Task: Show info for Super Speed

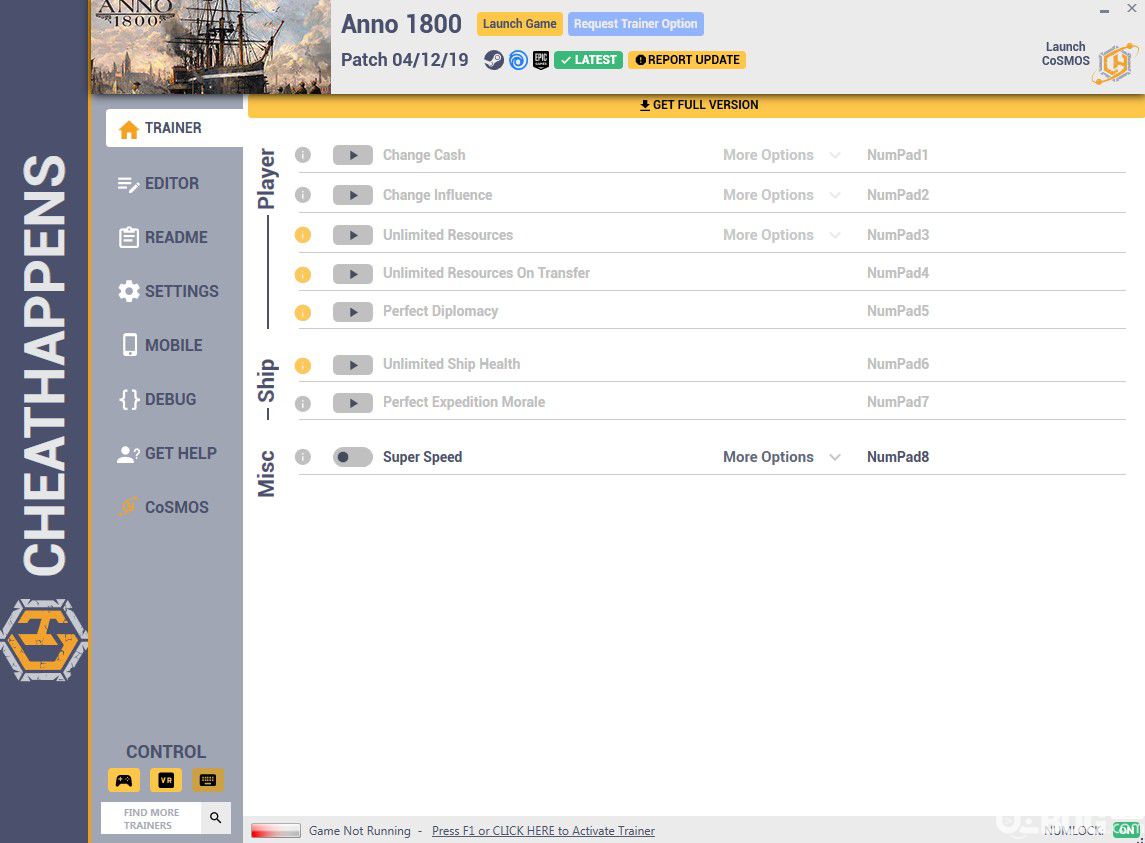Action: coord(303,457)
